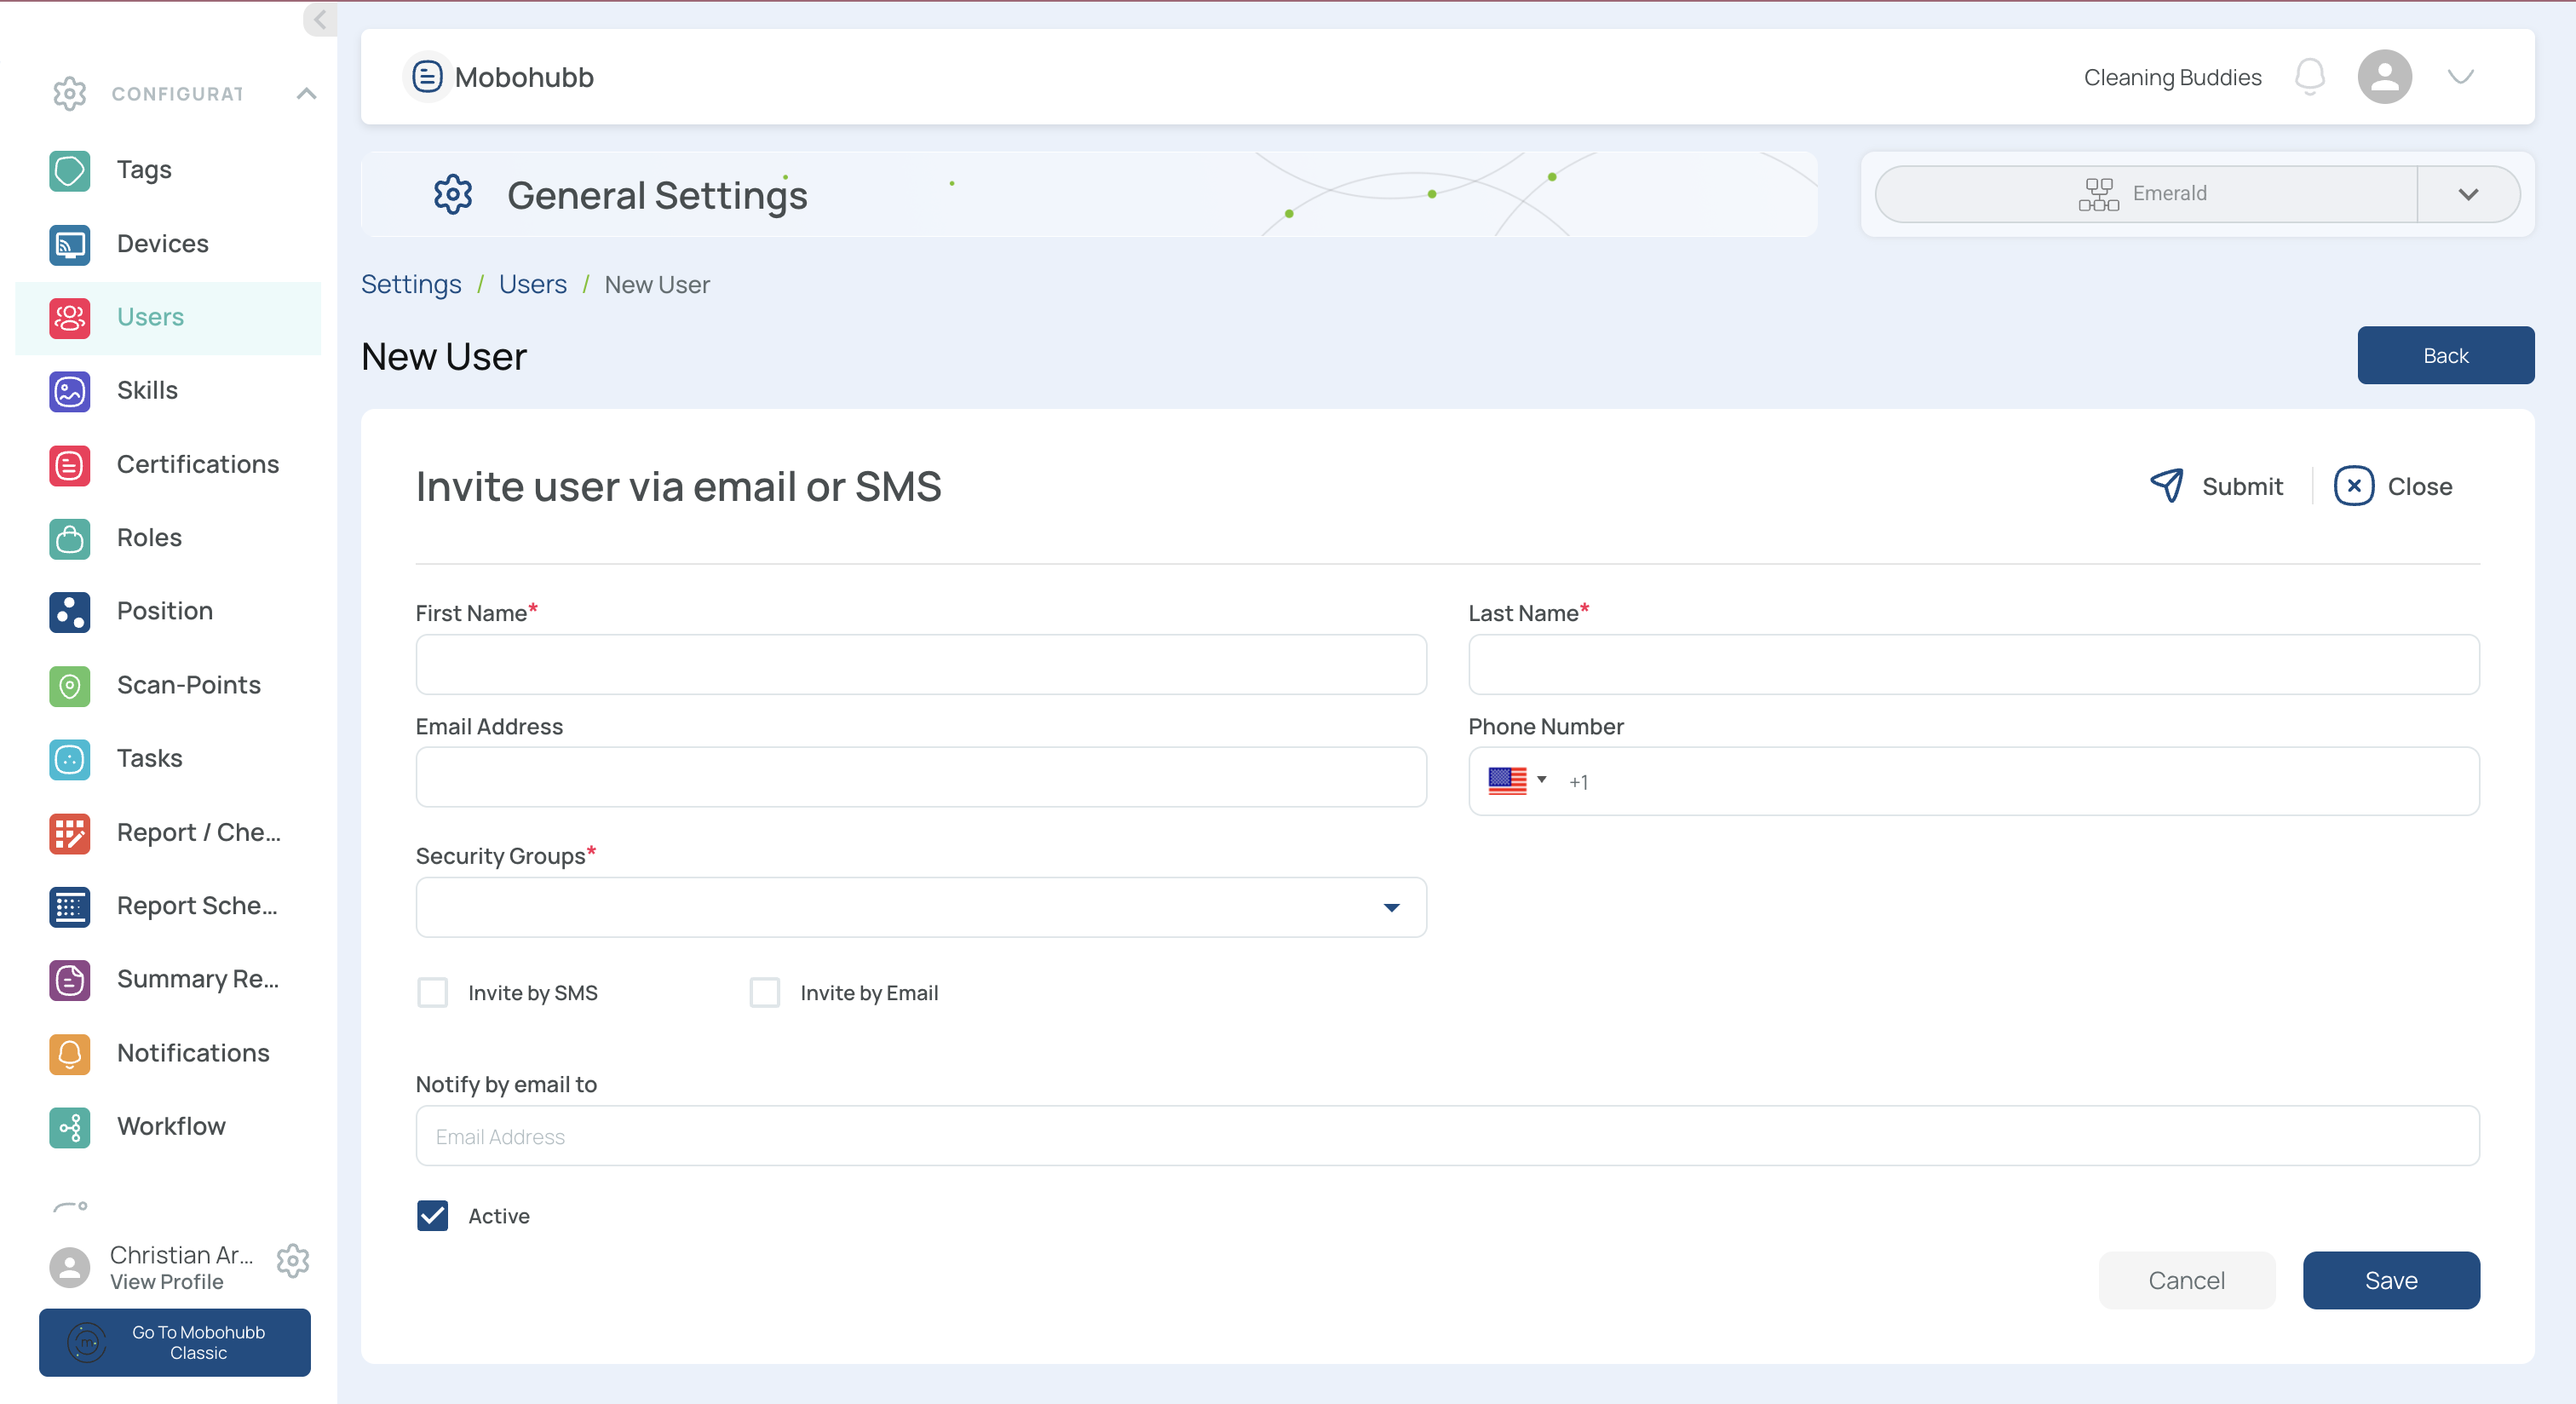2576x1404 pixels.
Task: Click the Summary Report icon
Action: point(69,980)
